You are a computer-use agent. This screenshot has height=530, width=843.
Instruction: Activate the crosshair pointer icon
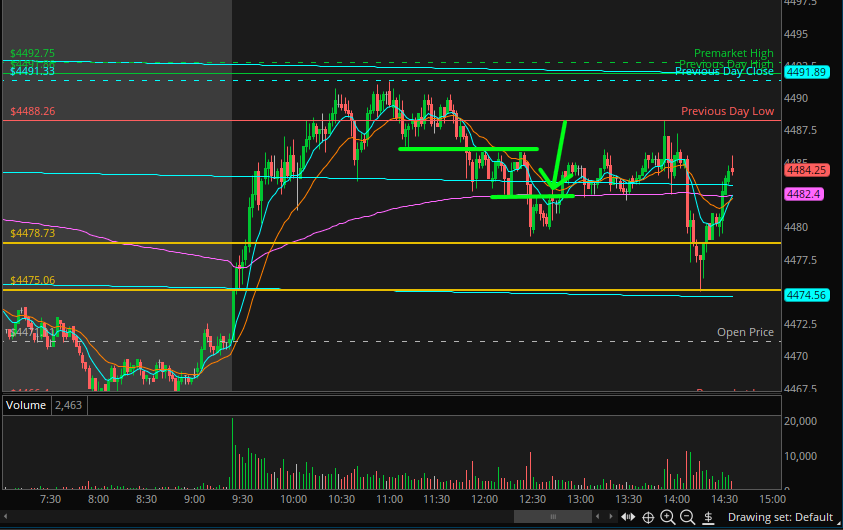(x=649, y=517)
